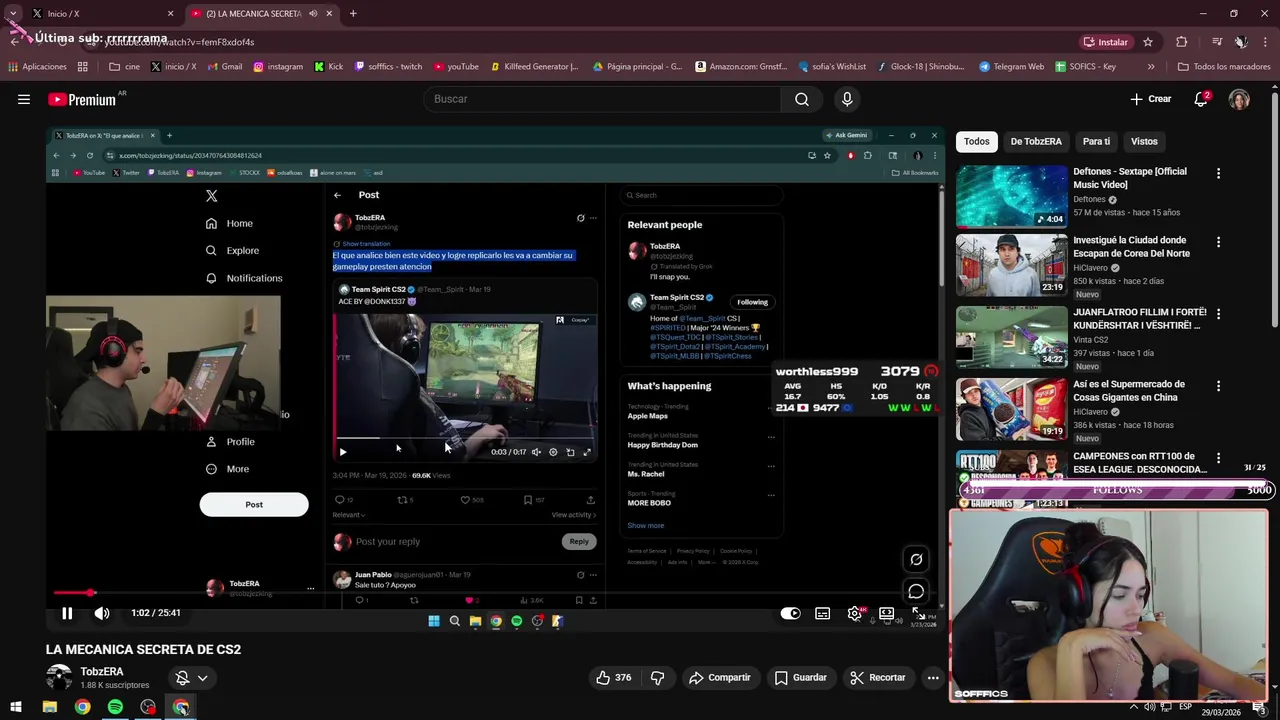The image size is (1280, 720).
Task: Open Chrome extensions puzzle icon
Action: pyautogui.click(x=1182, y=42)
